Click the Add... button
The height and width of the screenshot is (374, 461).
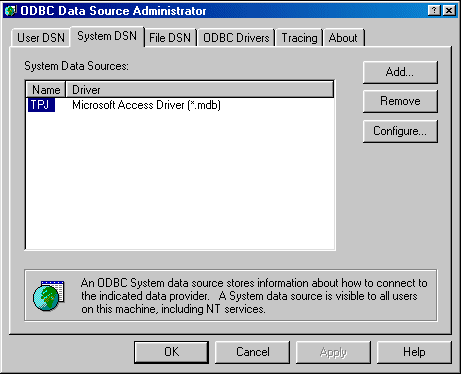[400, 72]
